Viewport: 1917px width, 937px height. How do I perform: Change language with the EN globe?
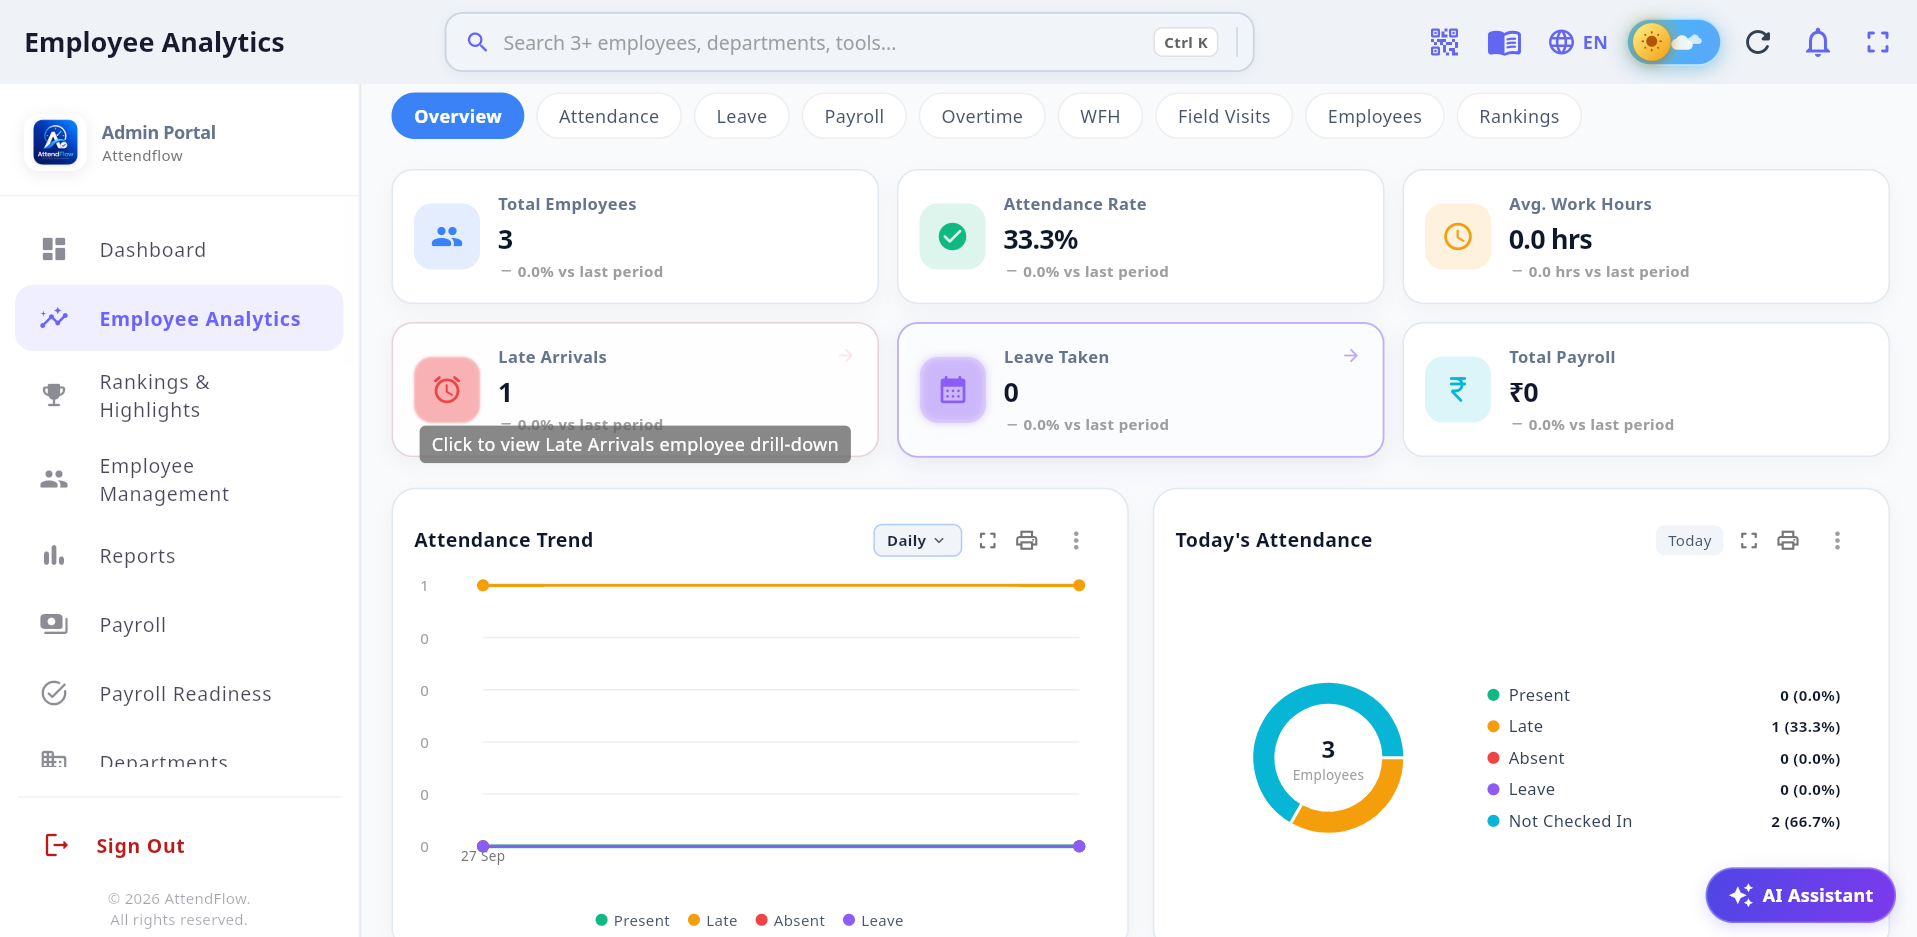1578,42
